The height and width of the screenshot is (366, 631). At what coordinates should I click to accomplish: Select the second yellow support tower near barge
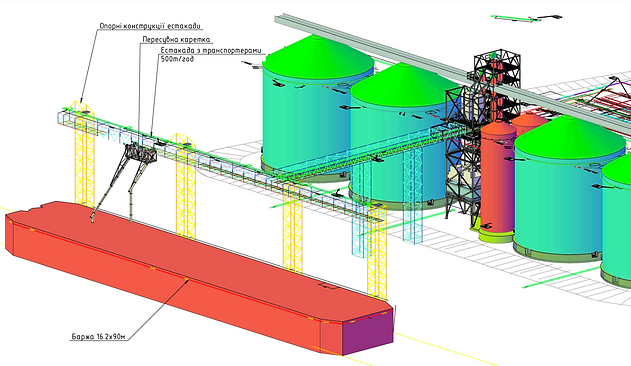[x=186, y=185]
